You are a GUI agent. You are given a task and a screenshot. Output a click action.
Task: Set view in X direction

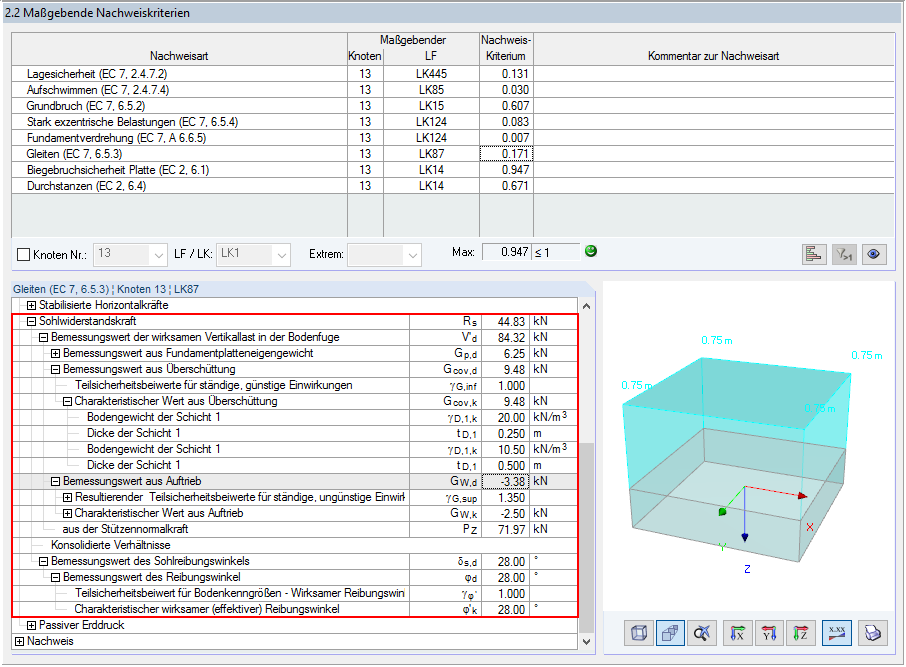pos(738,633)
